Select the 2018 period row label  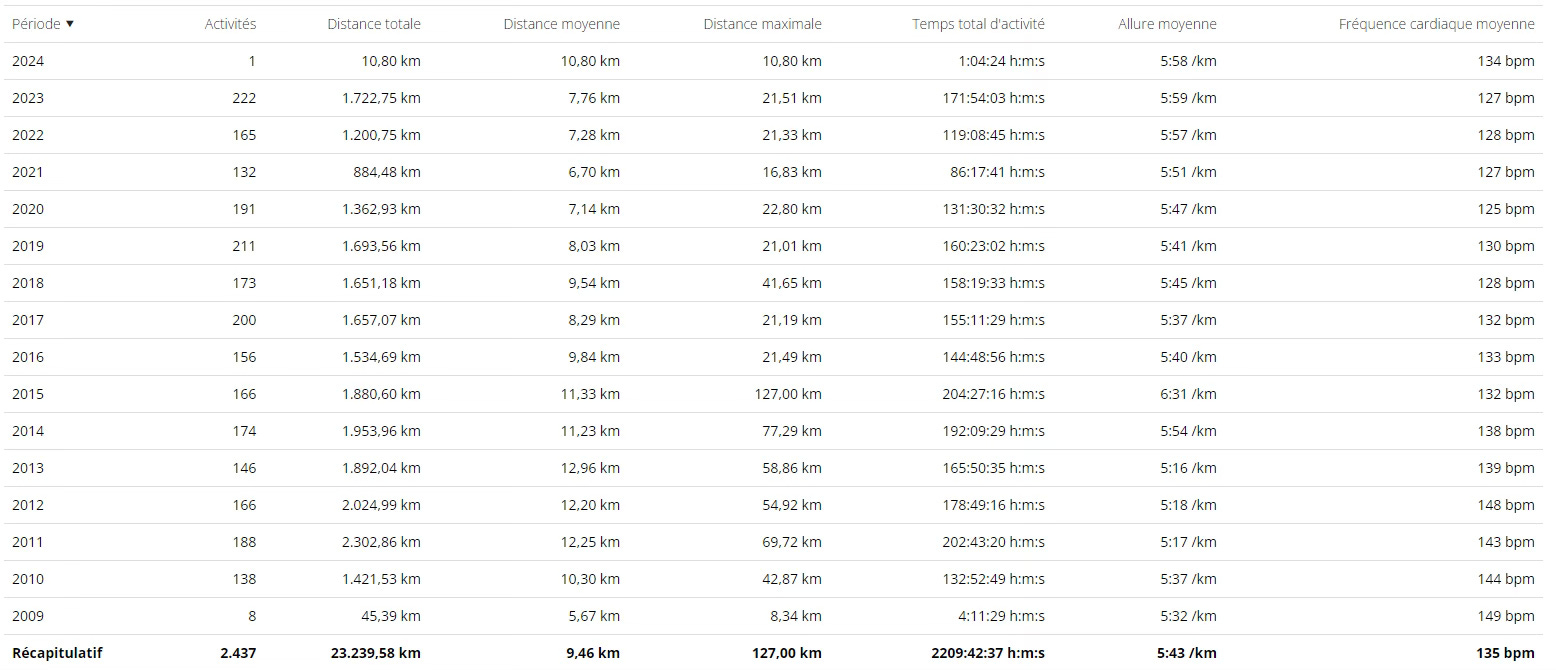28,283
